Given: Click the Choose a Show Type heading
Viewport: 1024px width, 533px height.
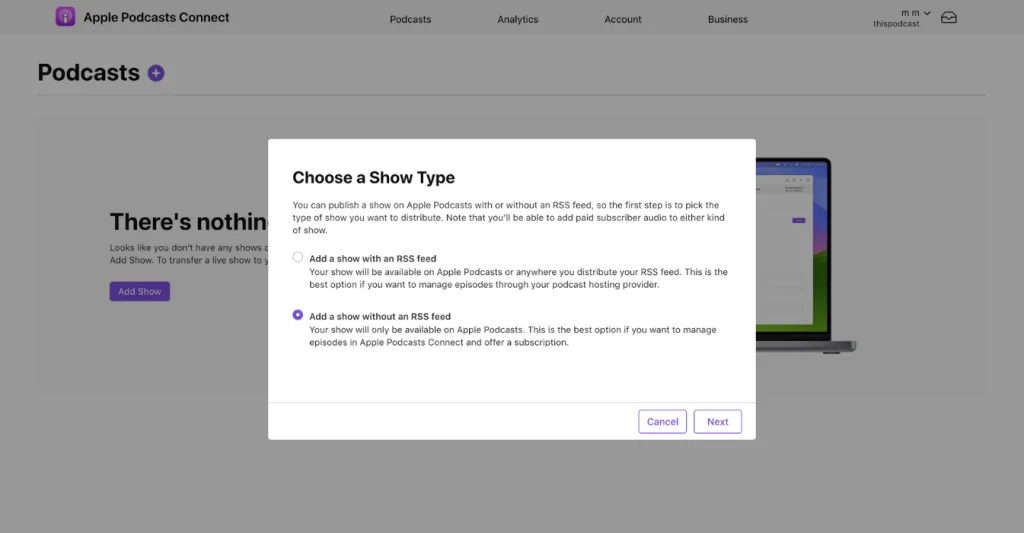Looking at the screenshot, I should pos(374,178).
